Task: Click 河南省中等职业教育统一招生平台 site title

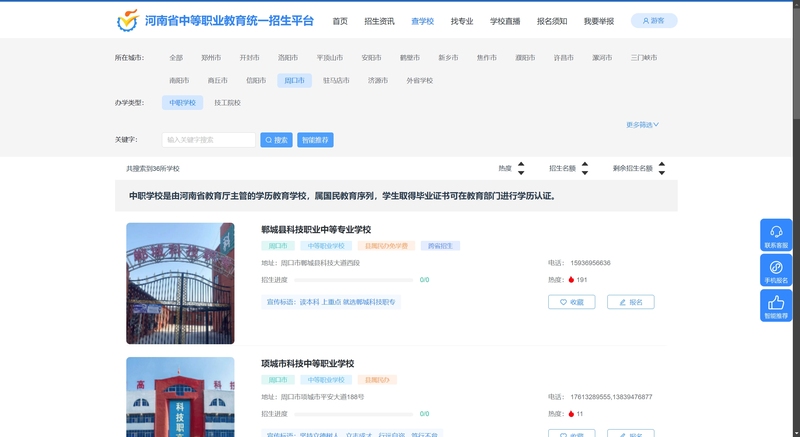Action: [x=229, y=20]
